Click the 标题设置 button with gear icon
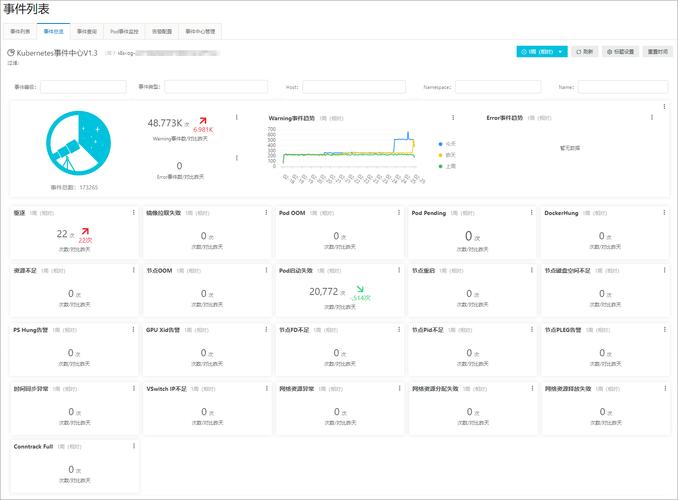678x500 pixels. [x=620, y=51]
